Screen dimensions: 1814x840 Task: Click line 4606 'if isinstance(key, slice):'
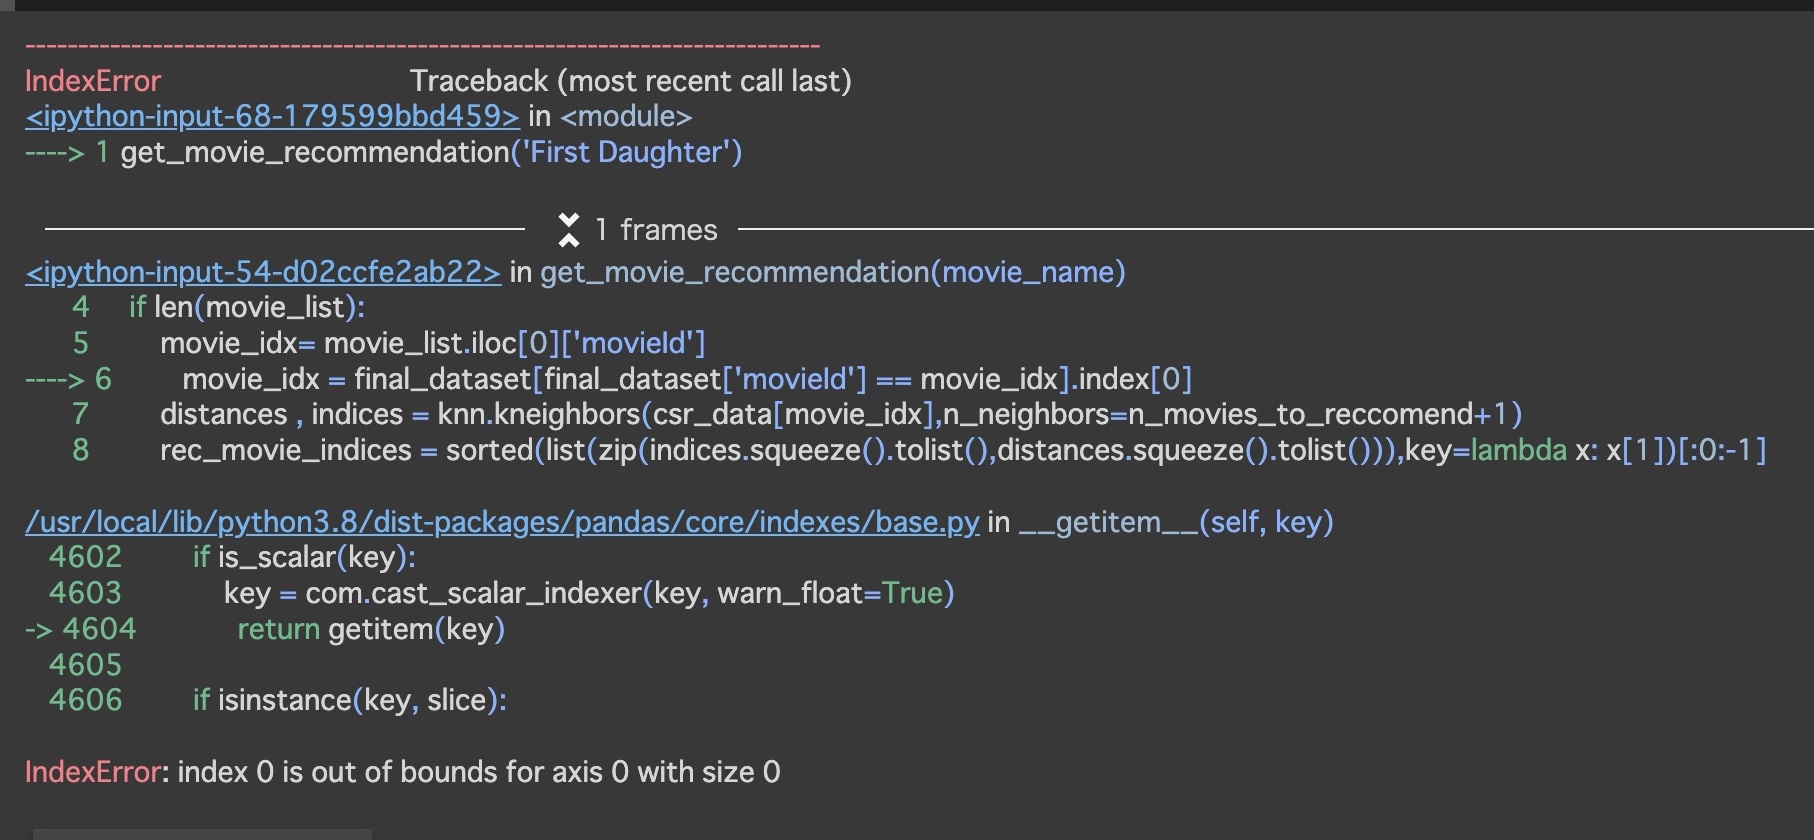pos(350,700)
